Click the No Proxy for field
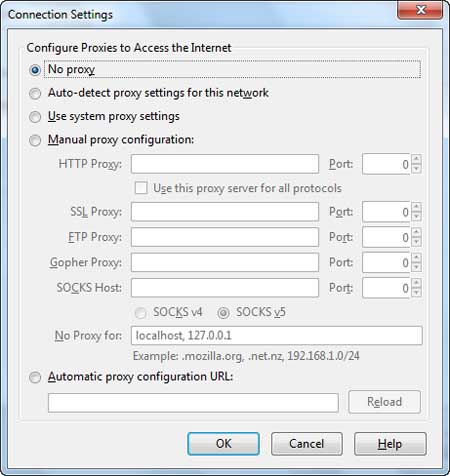 pyautogui.click(x=277, y=336)
